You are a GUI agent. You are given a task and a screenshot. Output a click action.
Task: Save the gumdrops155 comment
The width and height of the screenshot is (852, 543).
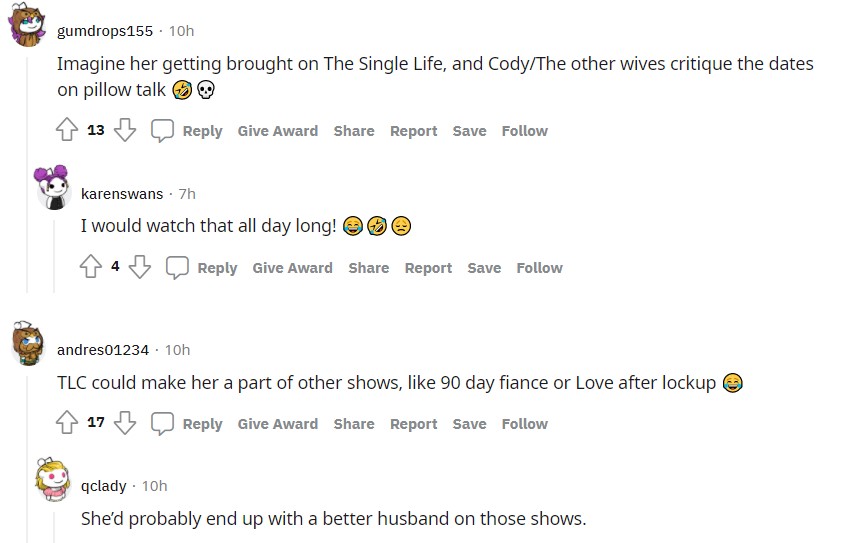tap(469, 131)
